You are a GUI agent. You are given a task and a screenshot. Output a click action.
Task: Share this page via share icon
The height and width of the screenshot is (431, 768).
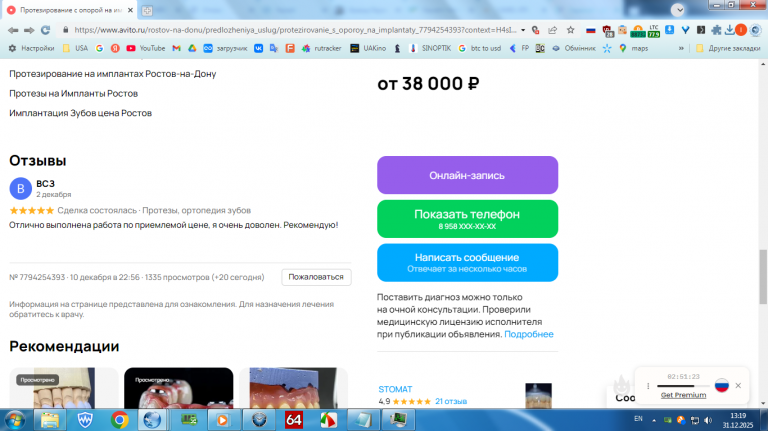pos(552,30)
